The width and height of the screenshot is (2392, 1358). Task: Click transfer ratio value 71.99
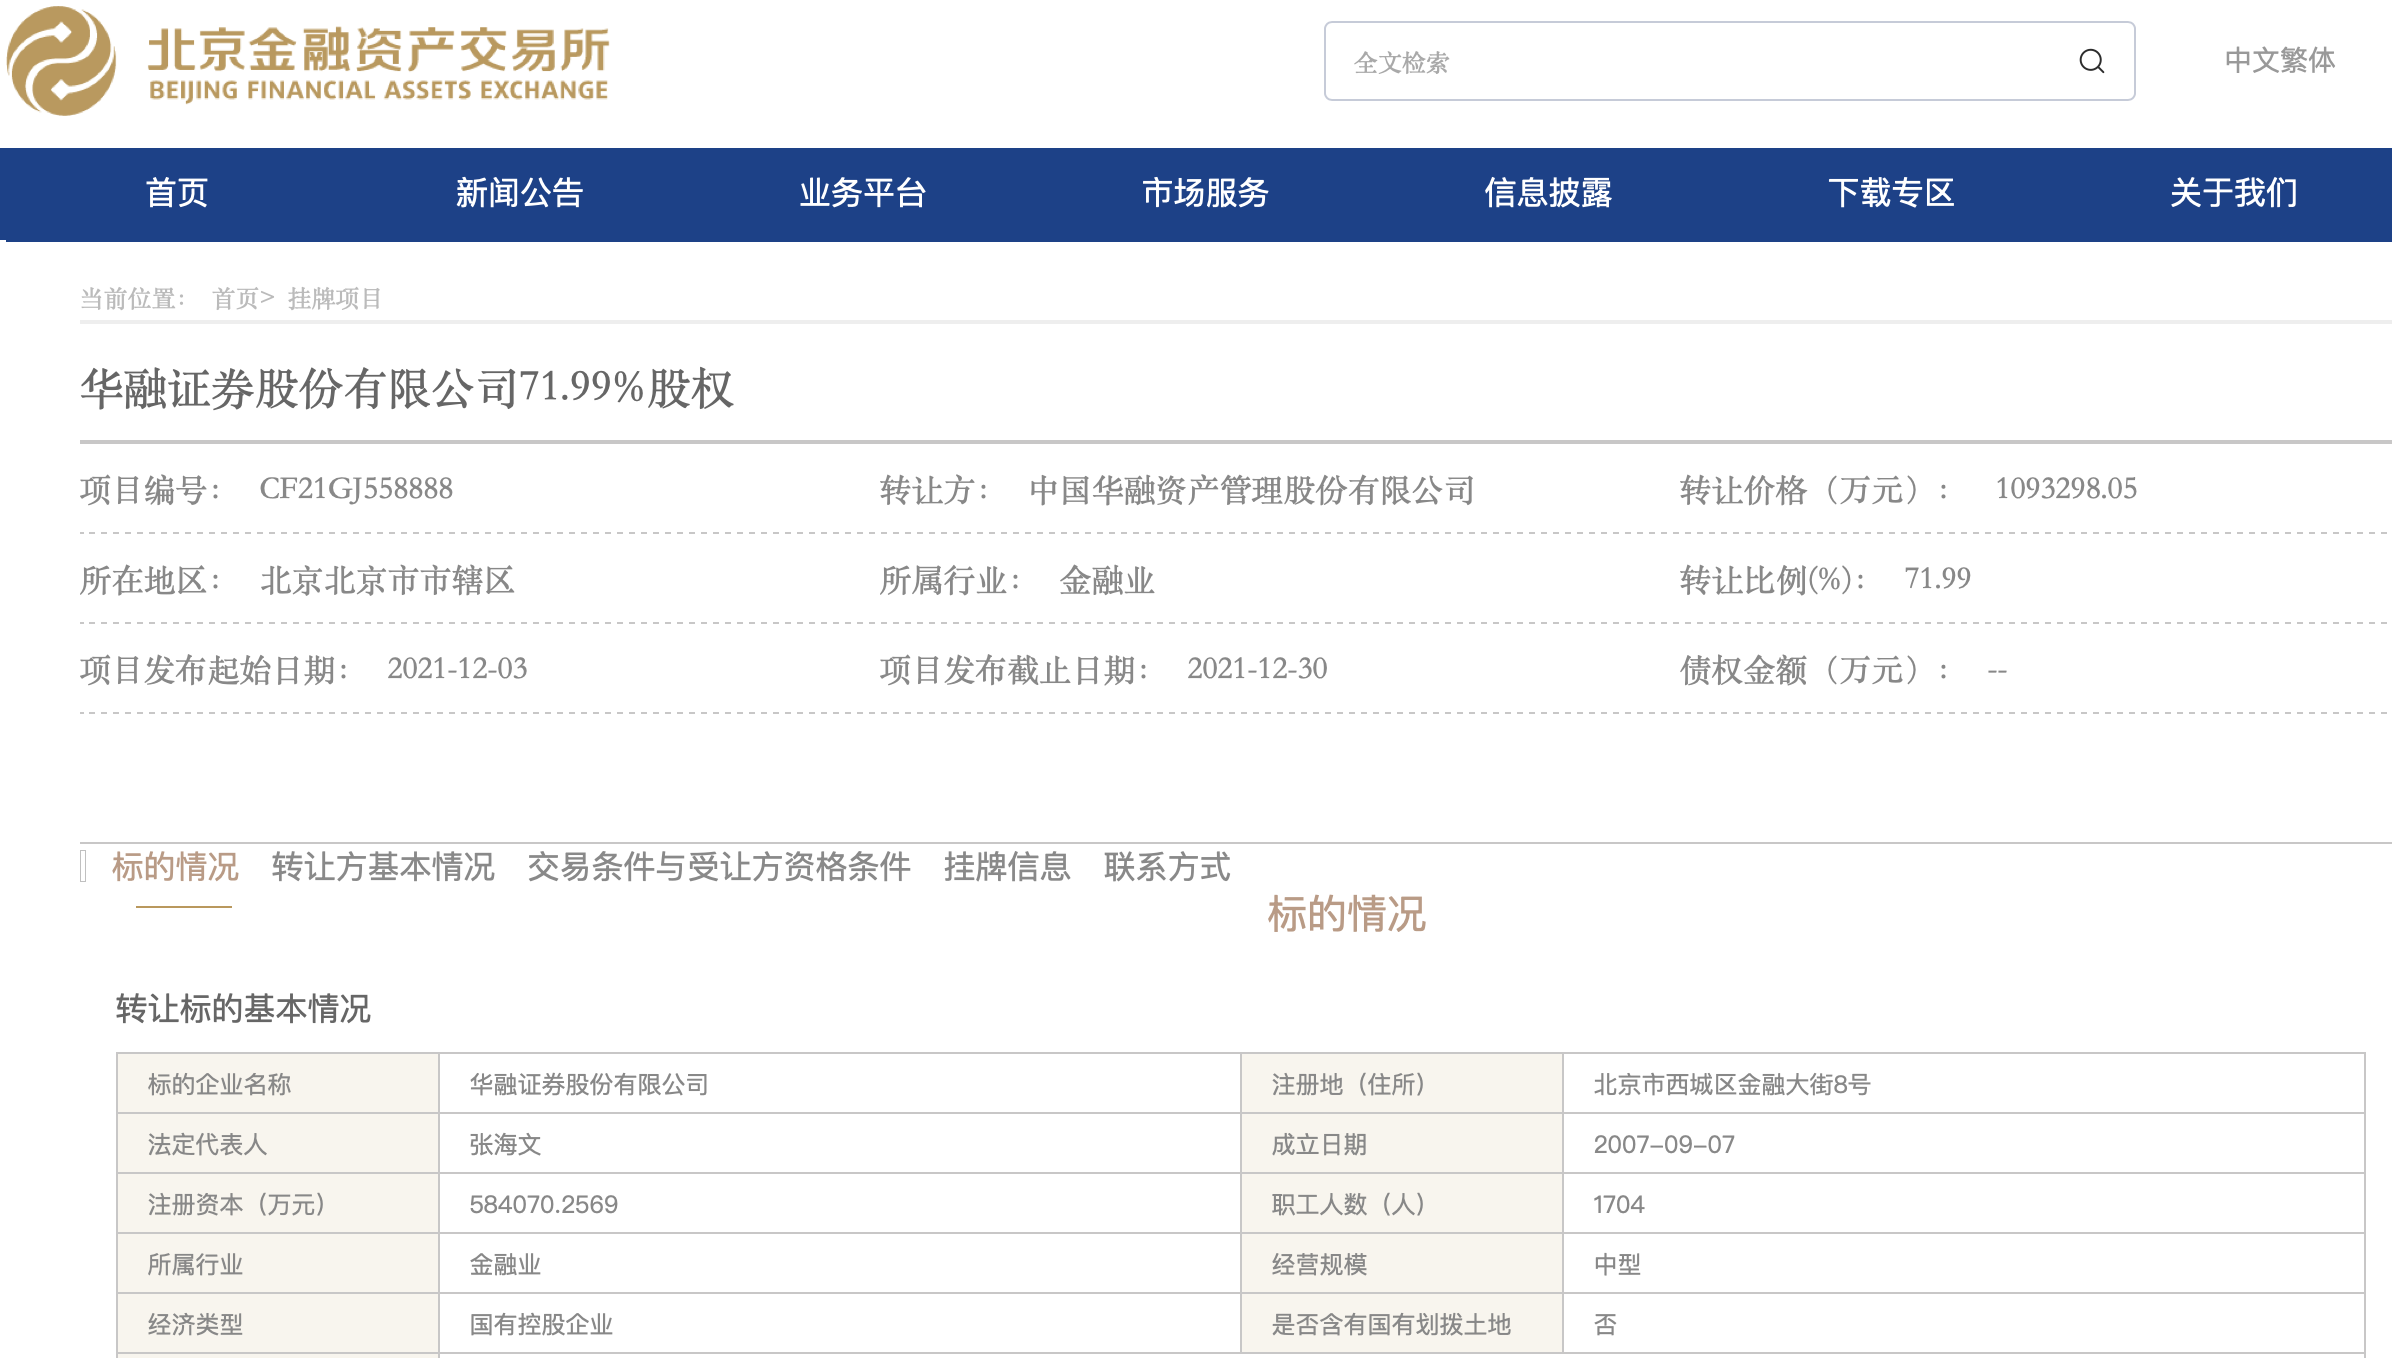[x=1937, y=579]
